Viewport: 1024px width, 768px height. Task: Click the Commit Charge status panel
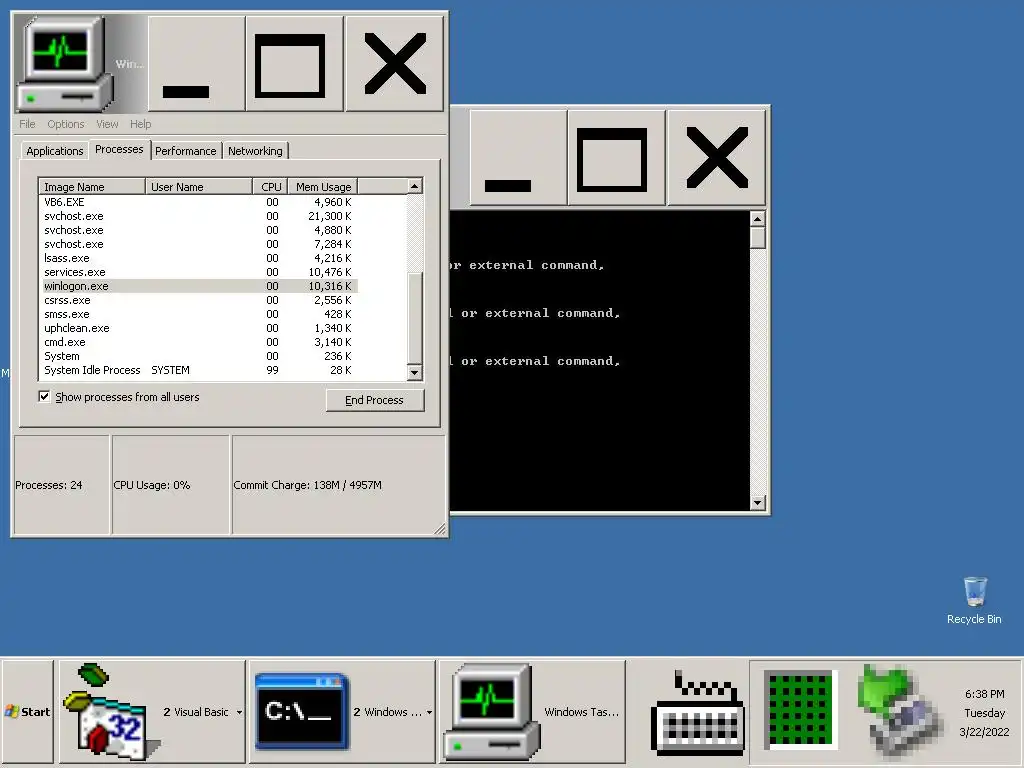338,485
